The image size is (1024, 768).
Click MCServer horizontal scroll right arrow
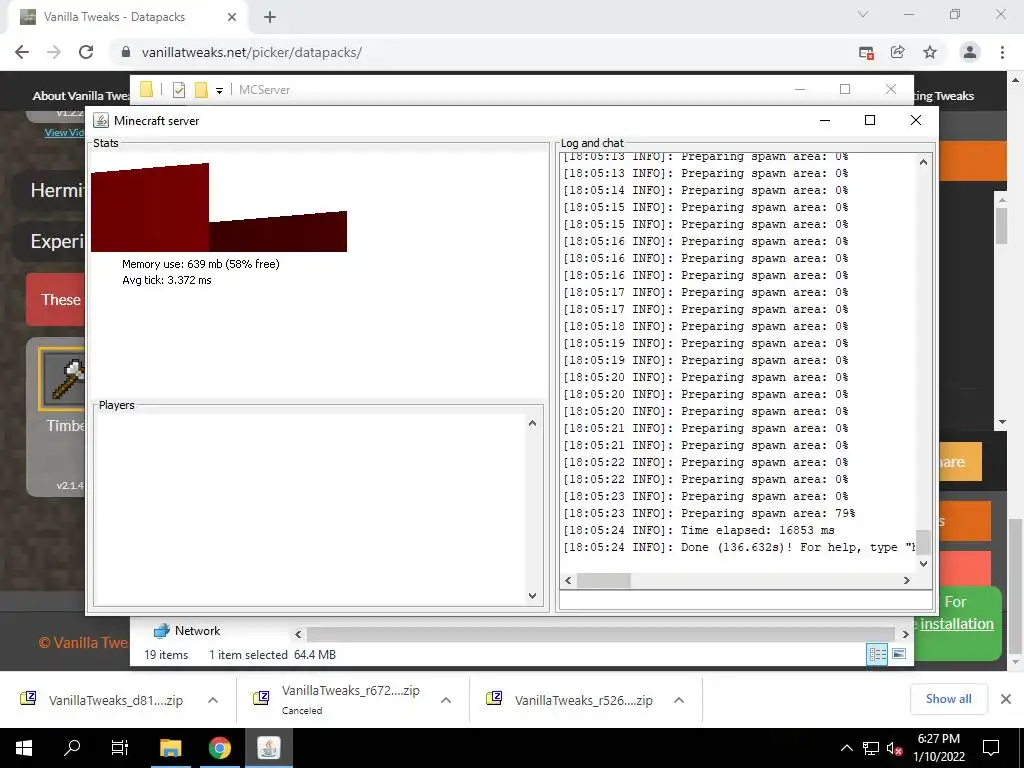click(x=905, y=633)
